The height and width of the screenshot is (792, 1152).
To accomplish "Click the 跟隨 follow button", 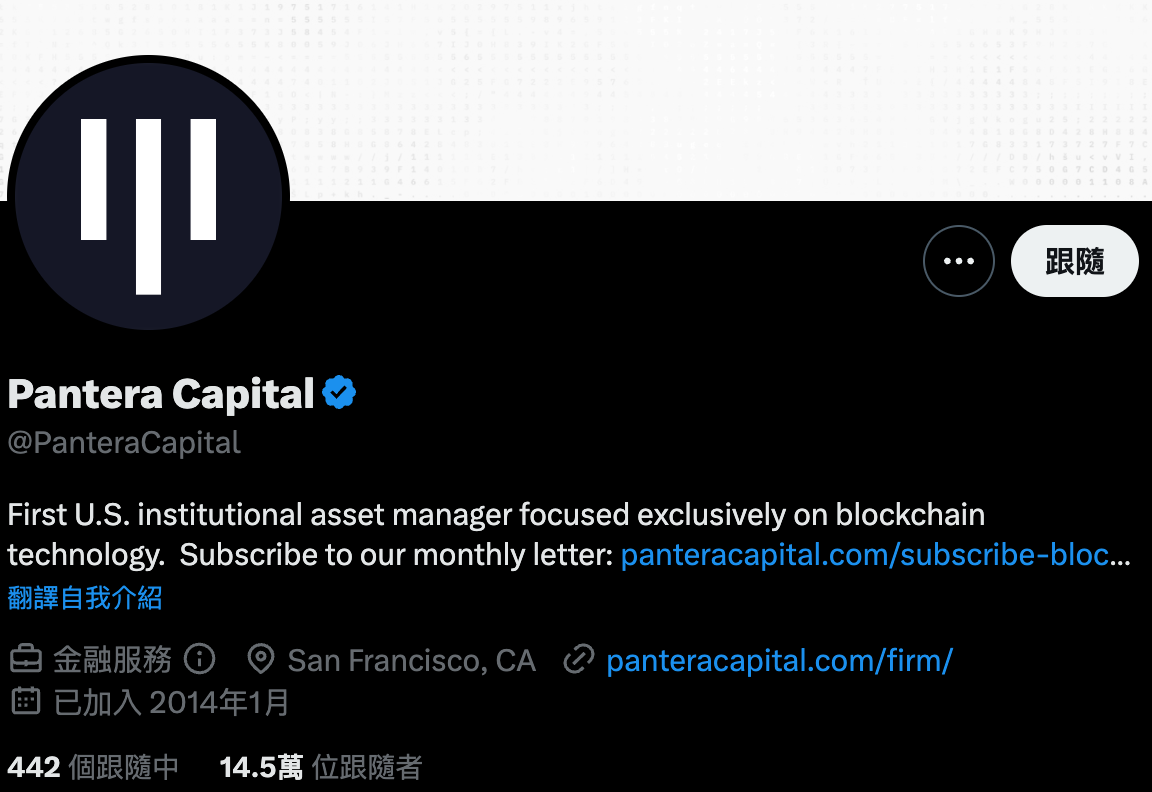I will pos(1074,261).
